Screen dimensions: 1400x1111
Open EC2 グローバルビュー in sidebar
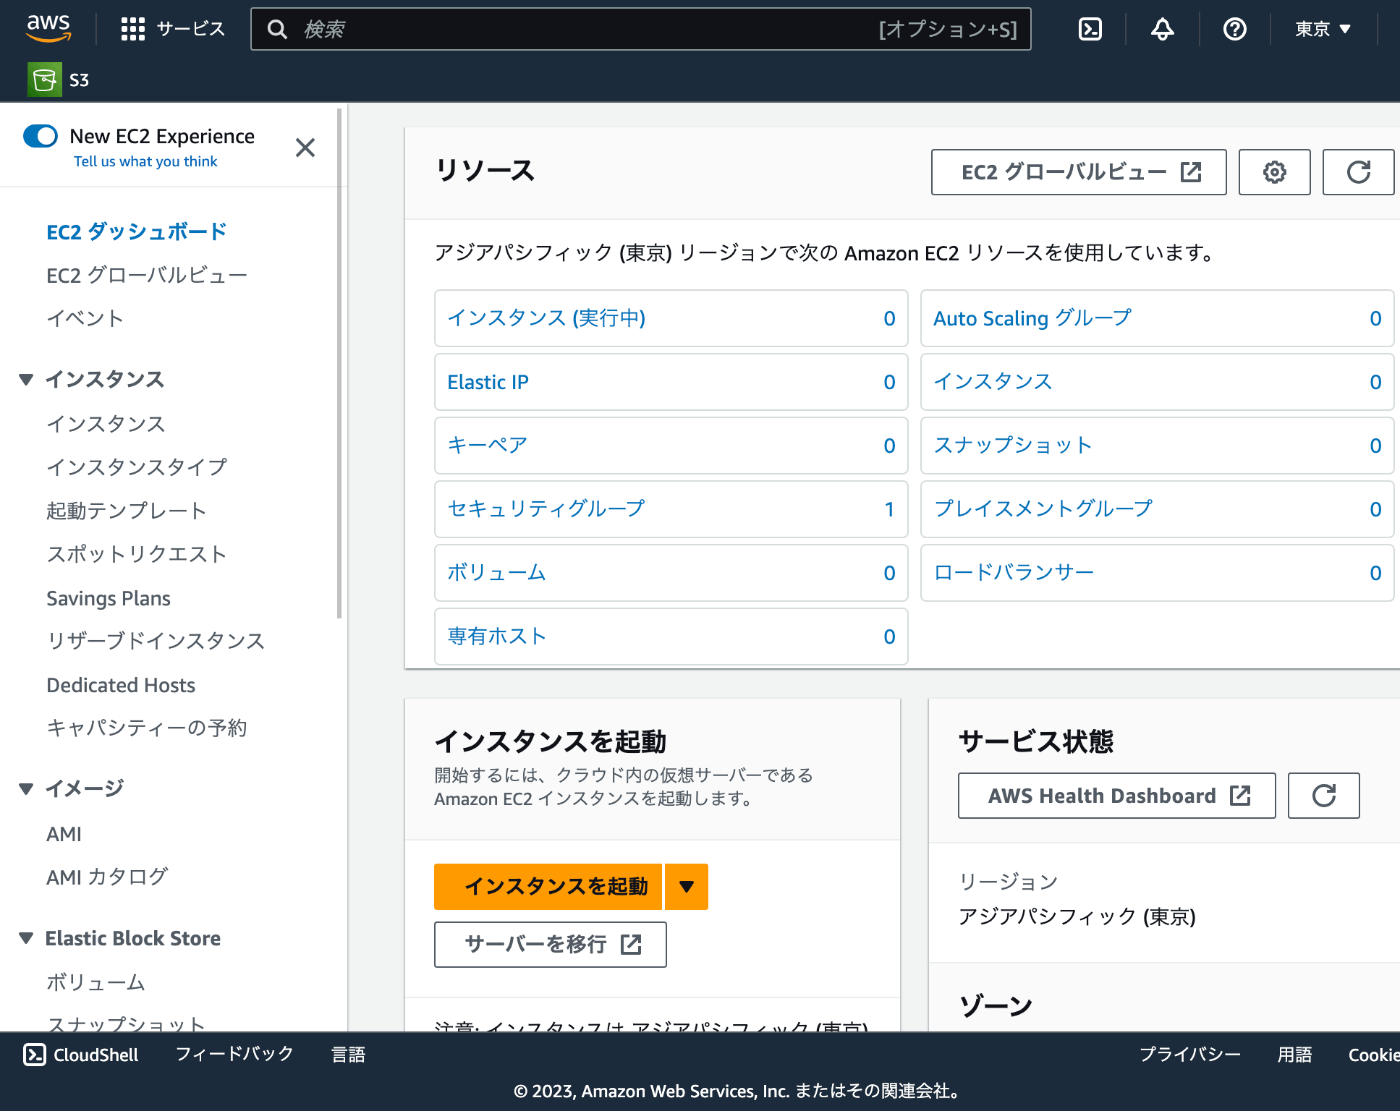tap(147, 275)
